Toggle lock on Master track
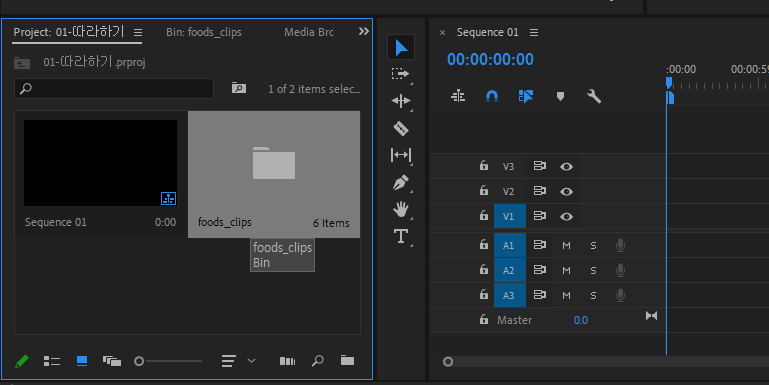The height and width of the screenshot is (385, 769). (484, 320)
